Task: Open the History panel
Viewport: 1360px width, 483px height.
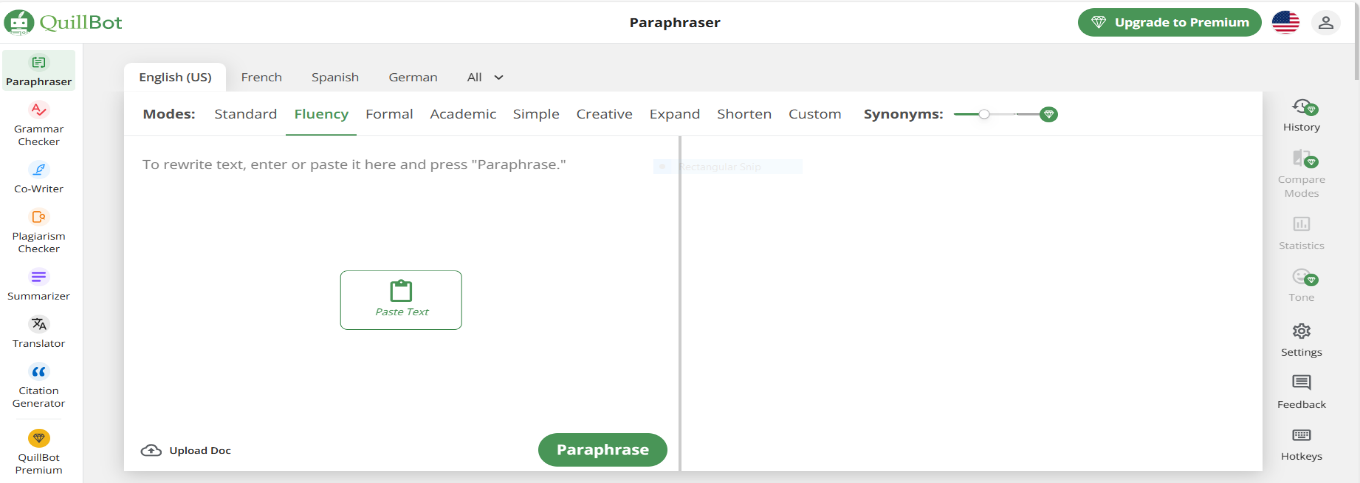Action: 1301,114
